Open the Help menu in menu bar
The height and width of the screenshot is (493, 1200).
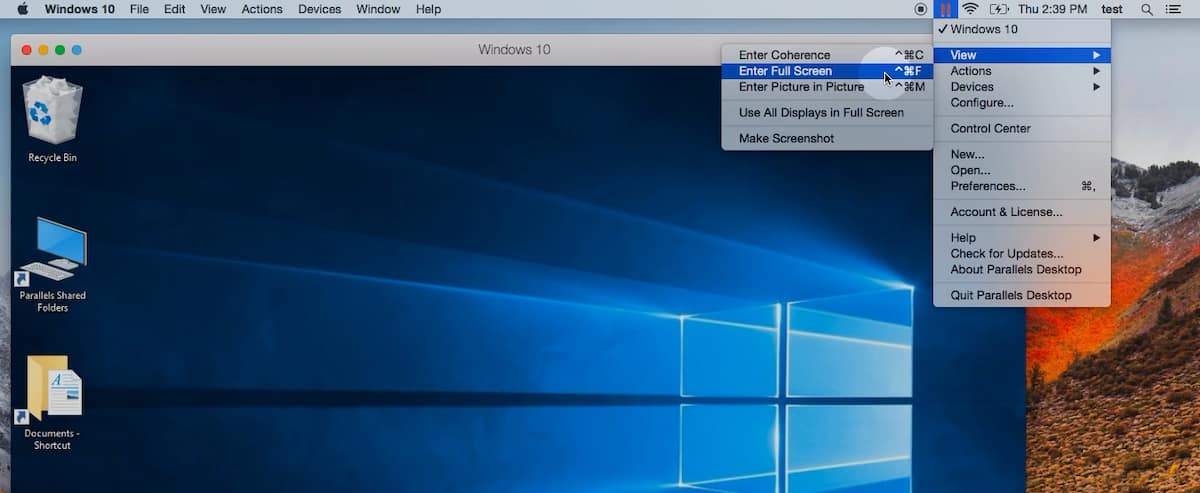pyautogui.click(x=428, y=9)
